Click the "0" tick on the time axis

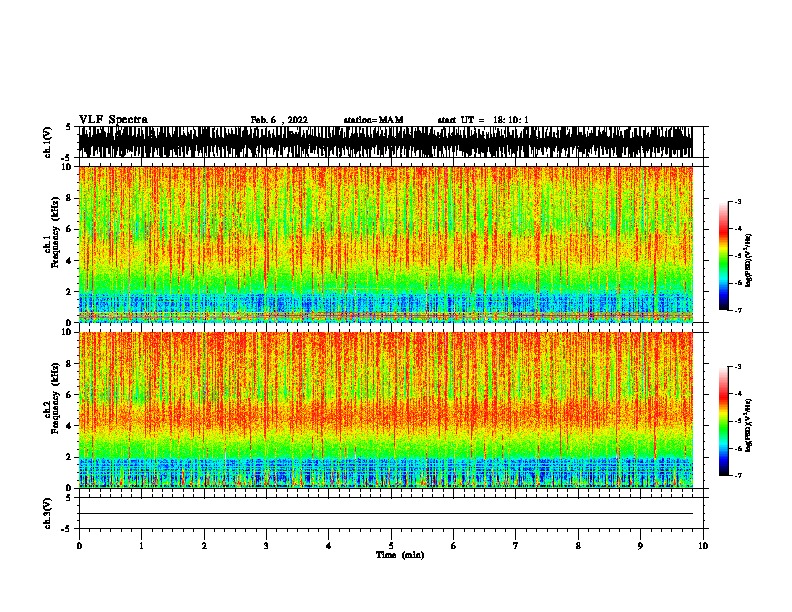[79, 546]
